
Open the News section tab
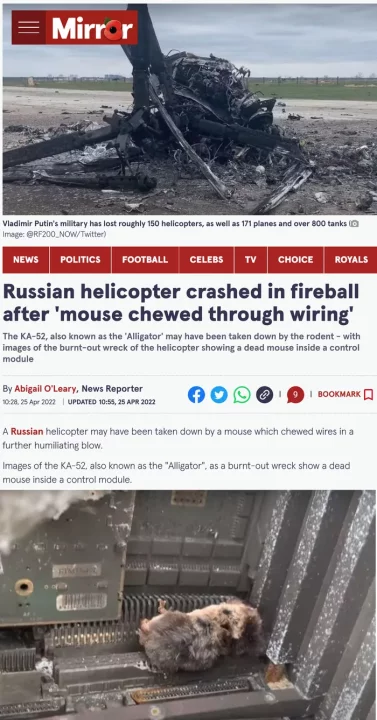click(x=26, y=260)
